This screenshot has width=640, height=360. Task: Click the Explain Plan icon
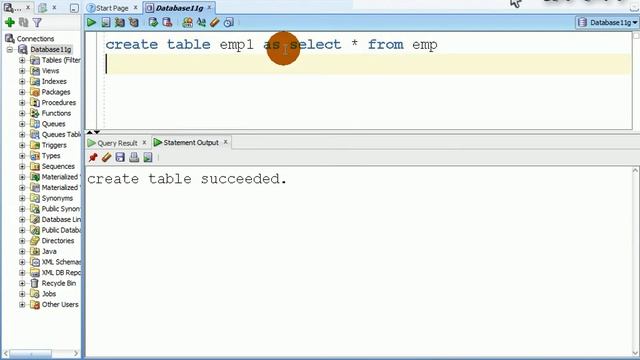click(x=133, y=22)
